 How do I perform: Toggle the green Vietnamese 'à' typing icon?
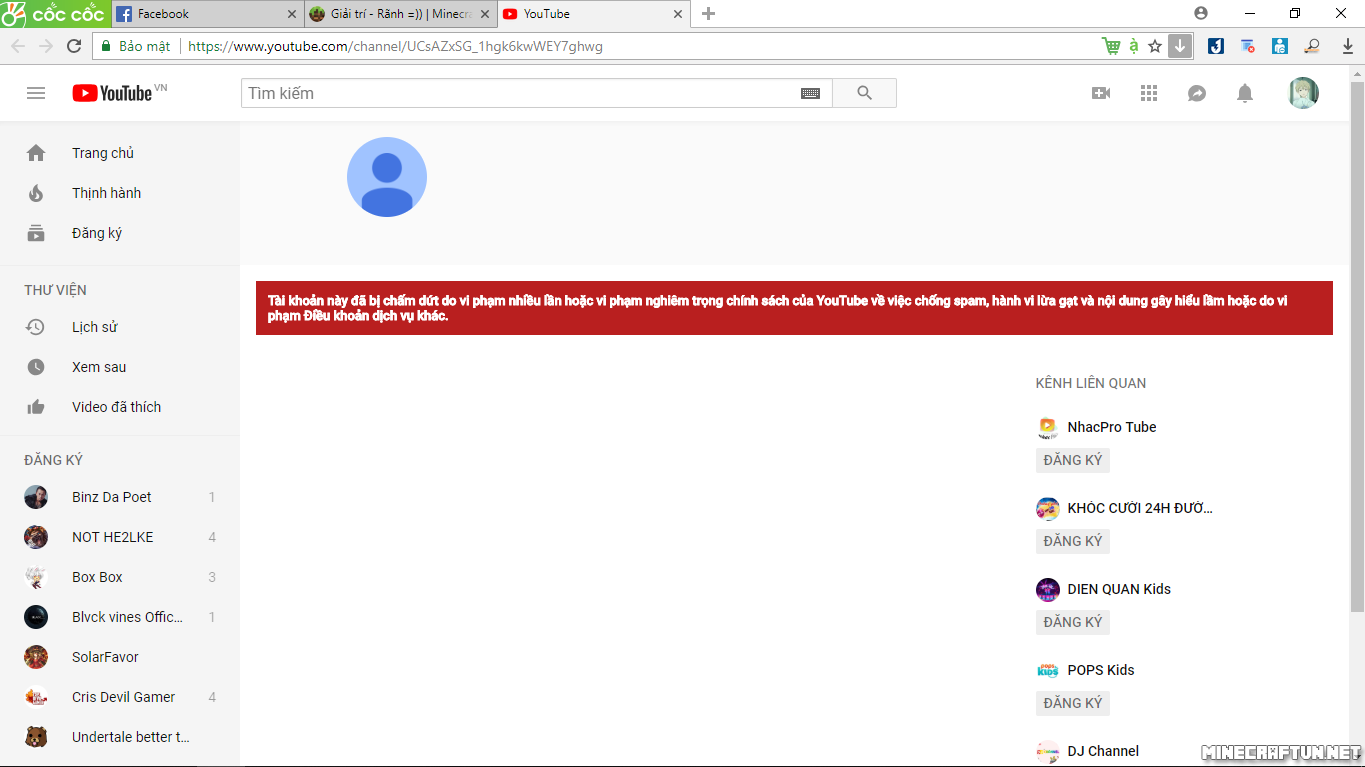tap(1134, 46)
